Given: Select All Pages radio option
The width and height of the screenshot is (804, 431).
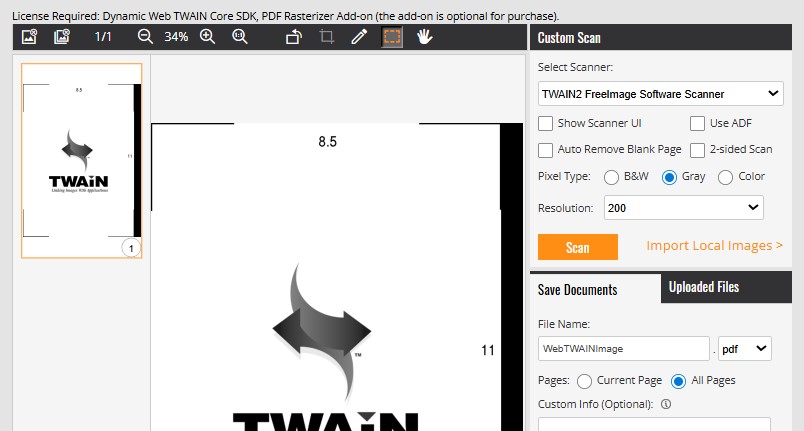Looking at the screenshot, I should (678, 381).
